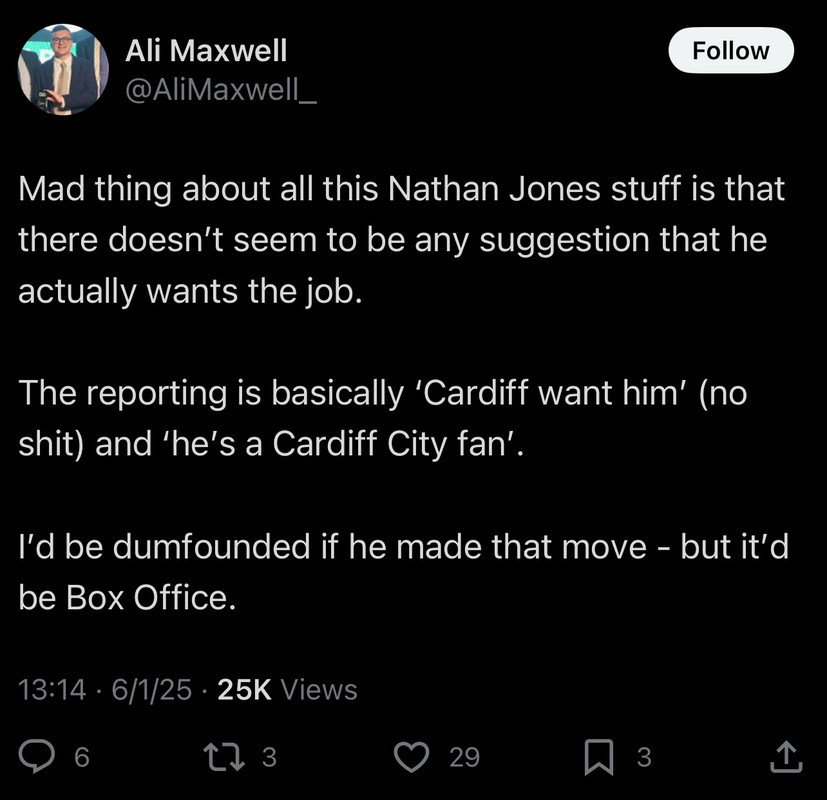Open Ali Maxwell's profile picture
This screenshot has width=827, height=800.
63,69
